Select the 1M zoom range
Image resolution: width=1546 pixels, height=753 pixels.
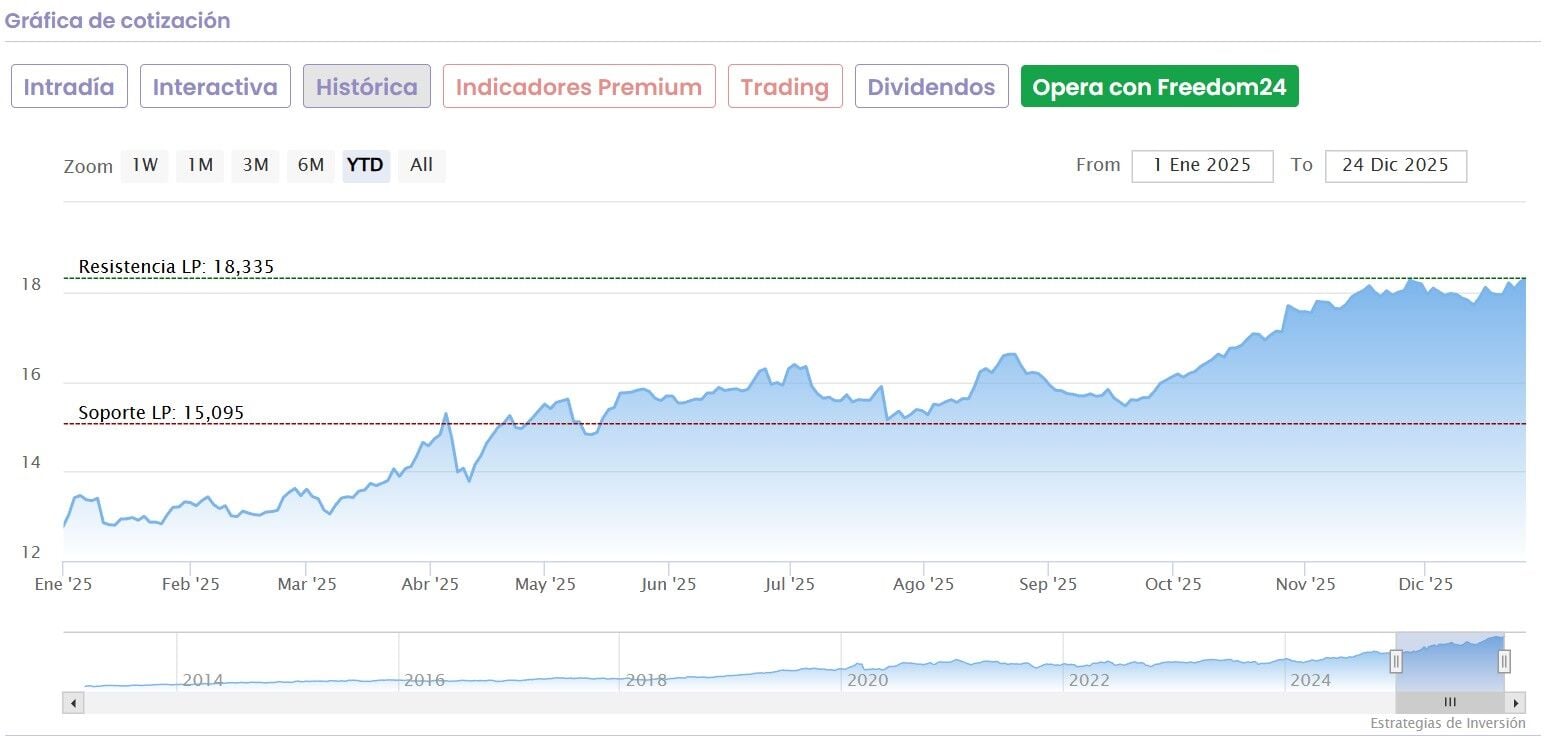pyautogui.click(x=200, y=166)
